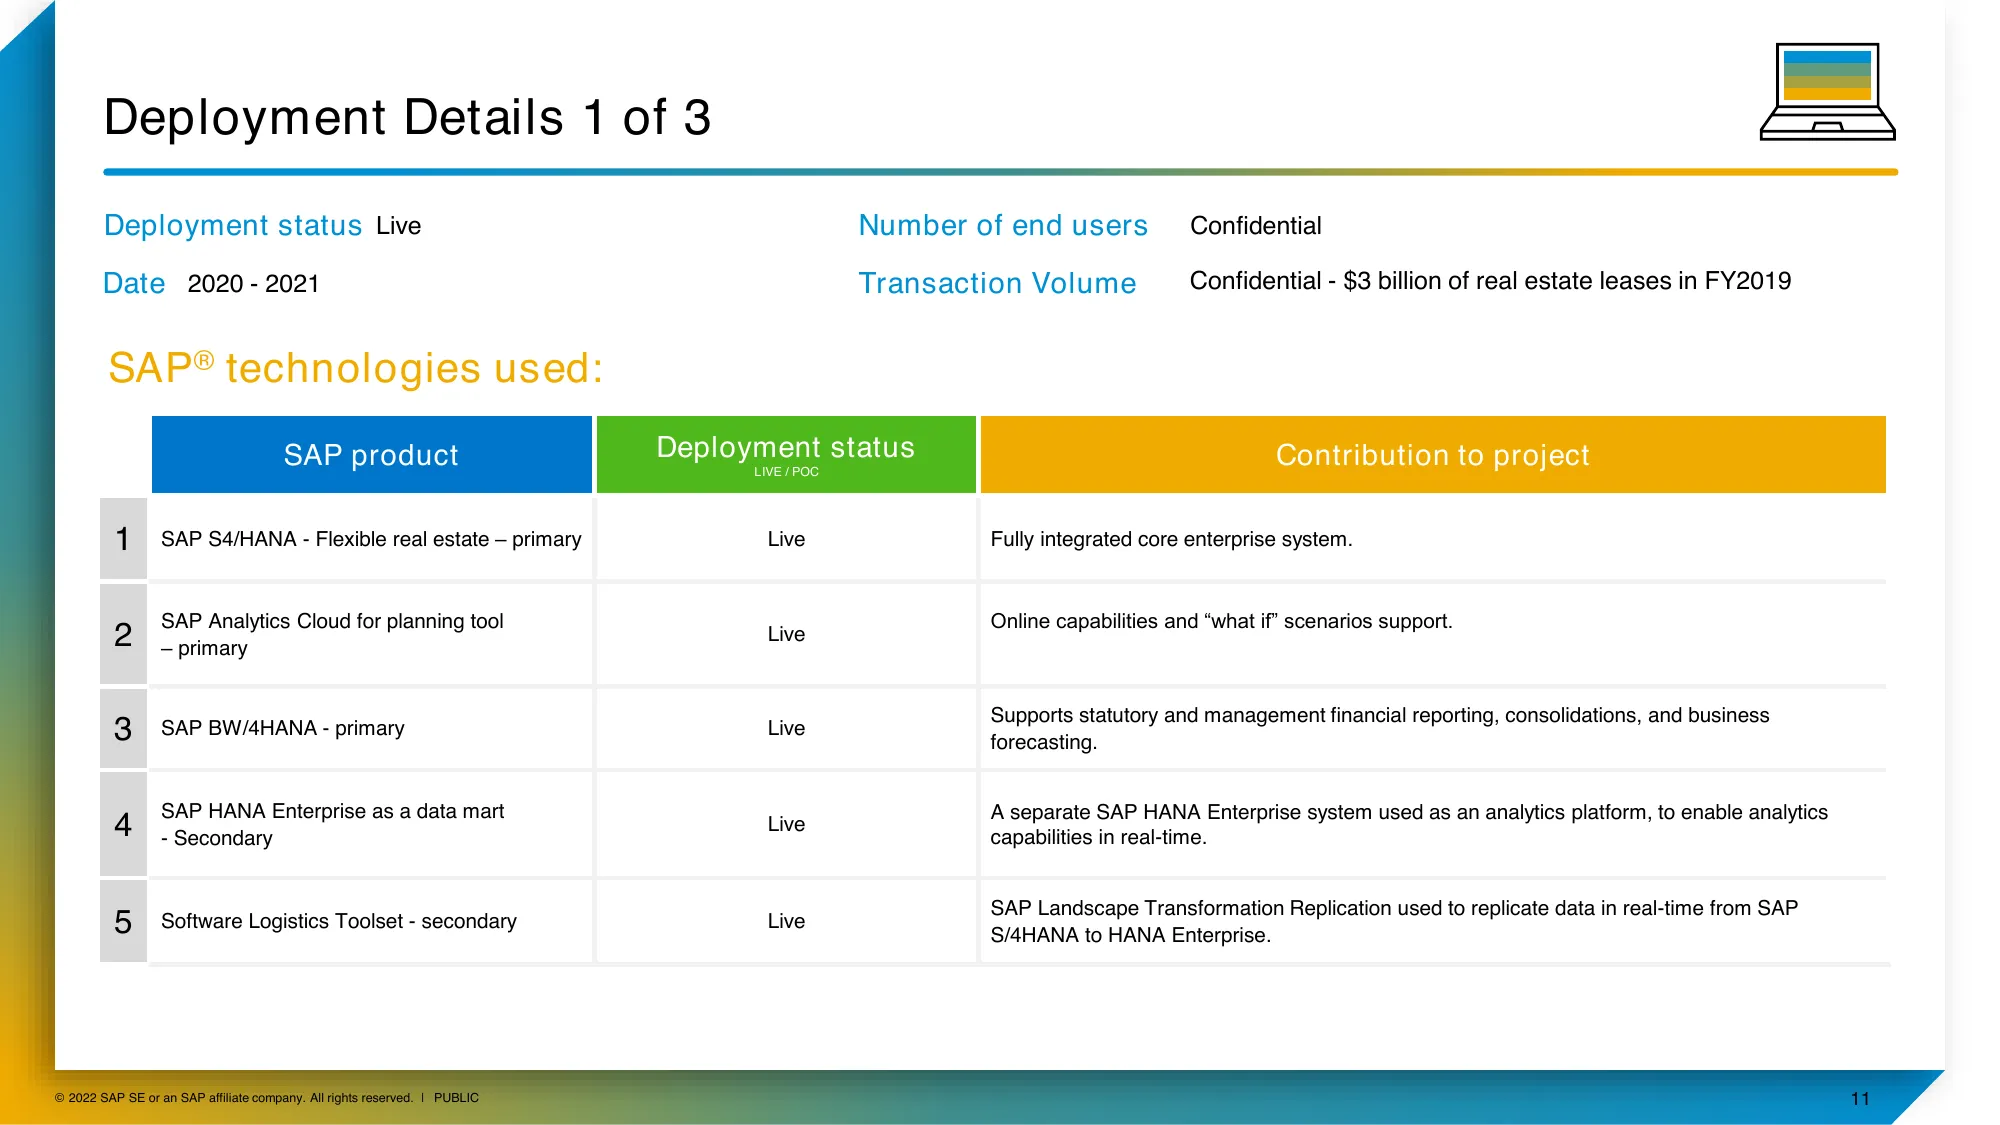Select 'Software Logistics Toolset - secondary' cell

[371, 921]
